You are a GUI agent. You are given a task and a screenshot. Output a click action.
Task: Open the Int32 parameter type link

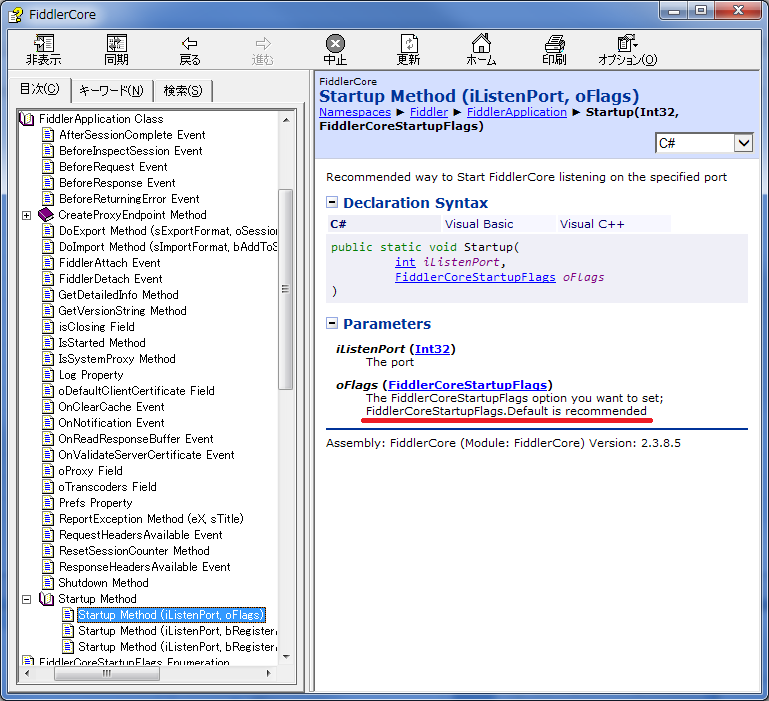pos(432,349)
